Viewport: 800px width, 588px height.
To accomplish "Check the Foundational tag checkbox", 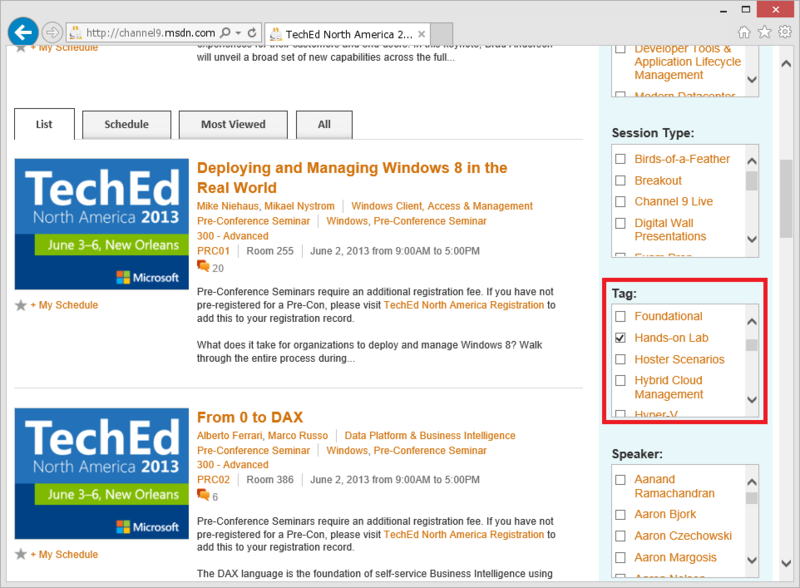I will click(x=620, y=316).
